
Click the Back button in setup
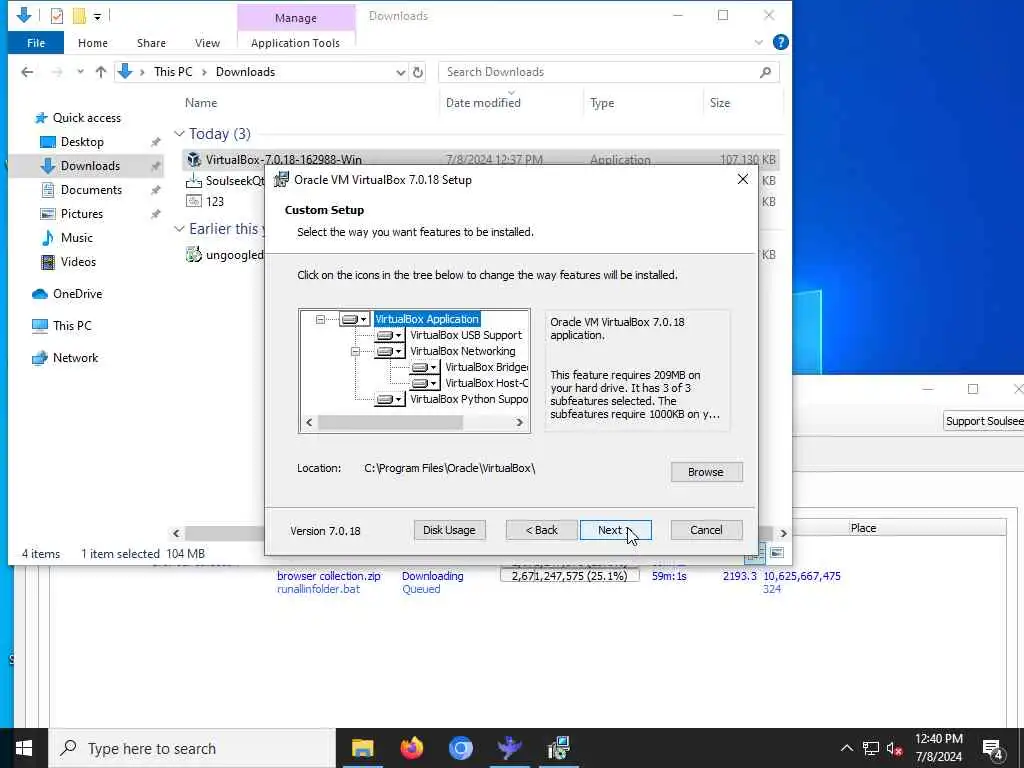pyautogui.click(x=541, y=530)
